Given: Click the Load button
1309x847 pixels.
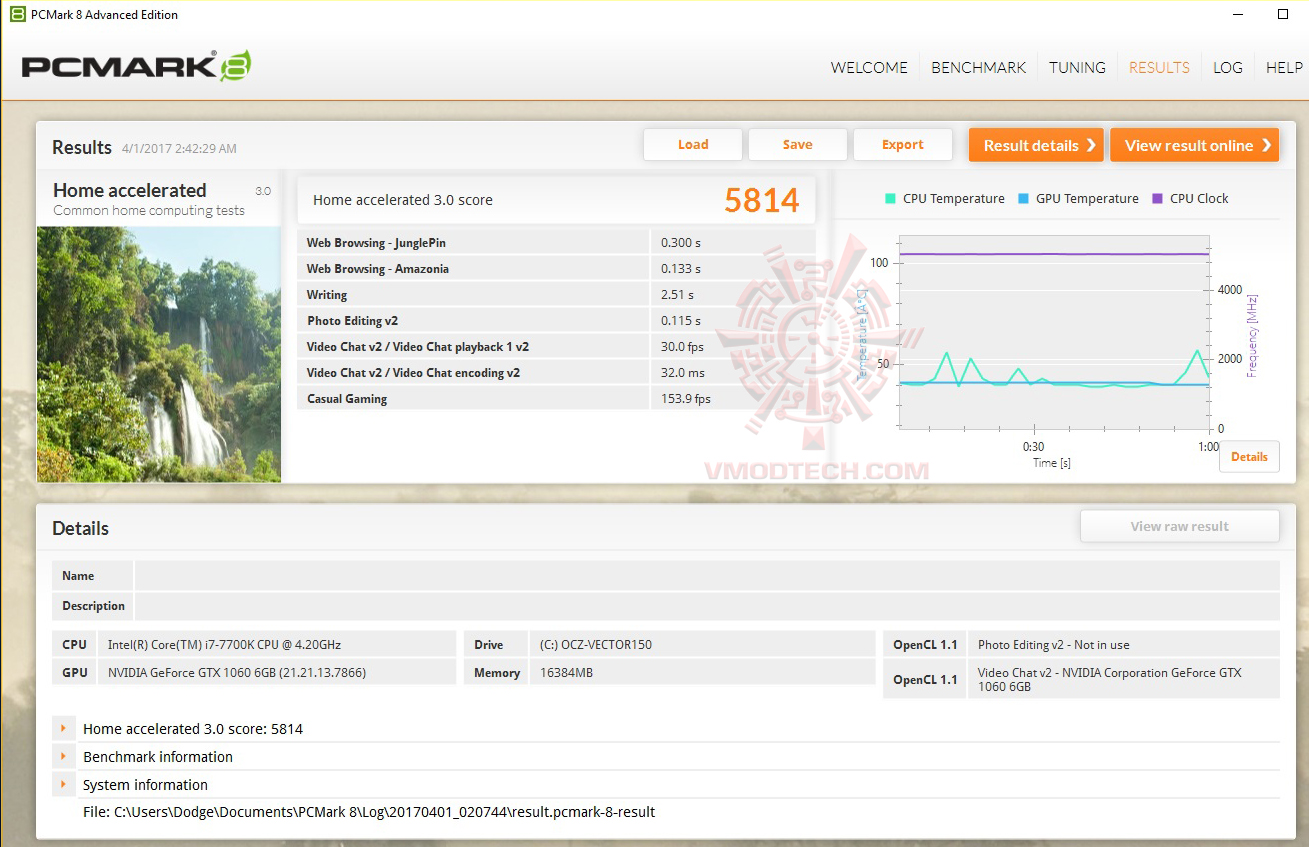Looking at the screenshot, I should [693, 145].
